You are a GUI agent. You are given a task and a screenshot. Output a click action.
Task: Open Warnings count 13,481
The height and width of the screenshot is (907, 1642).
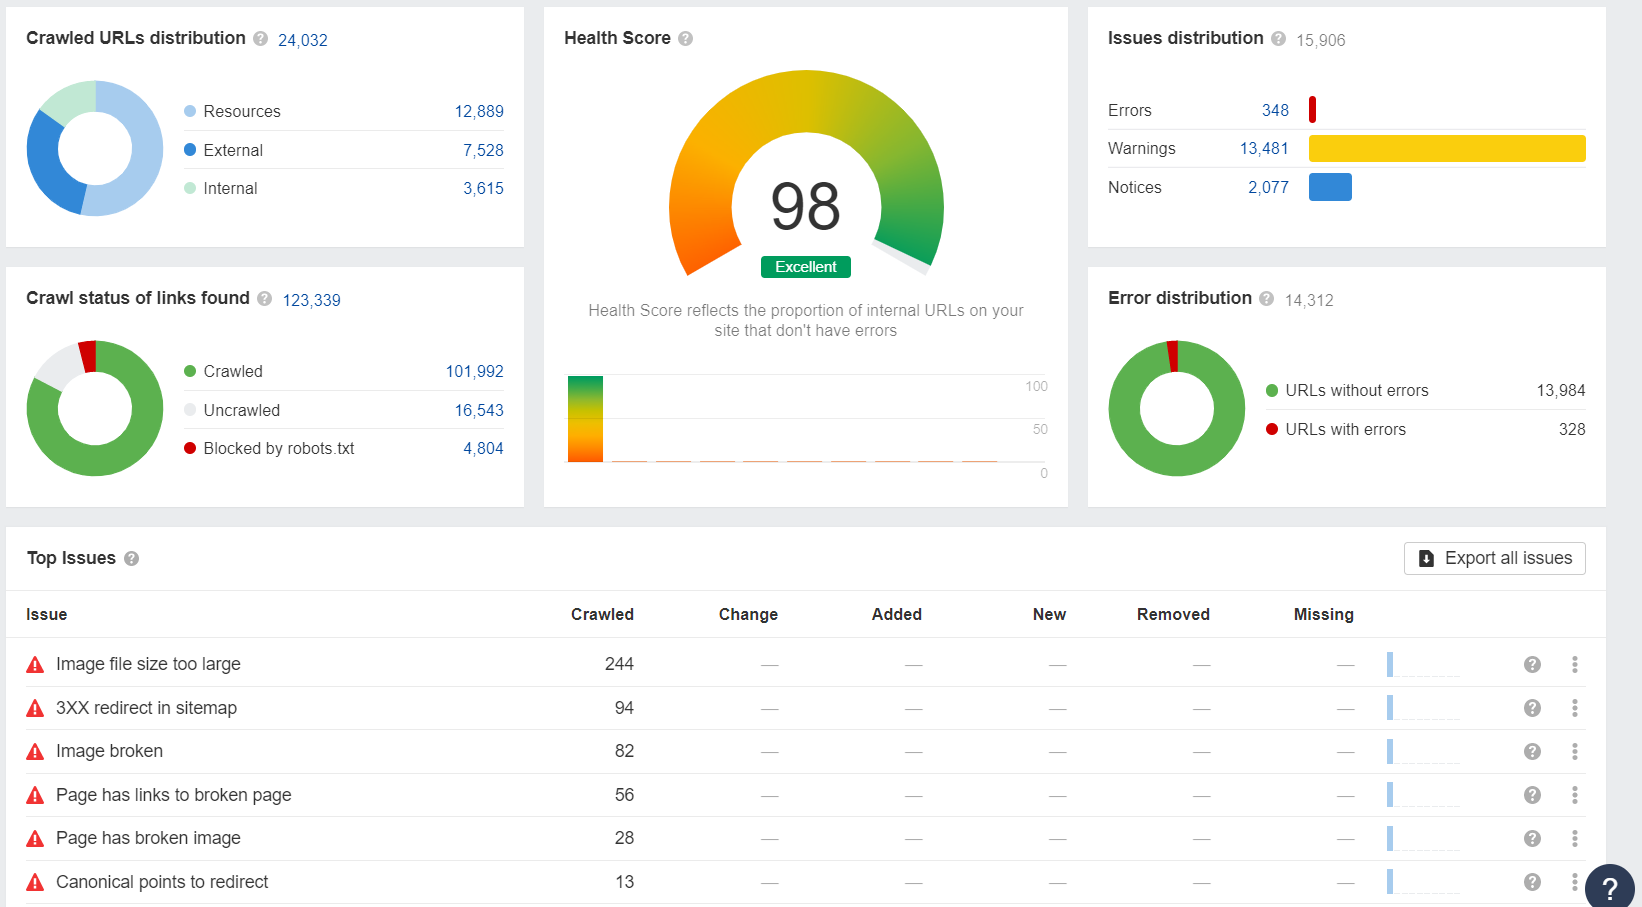[x=1264, y=148]
